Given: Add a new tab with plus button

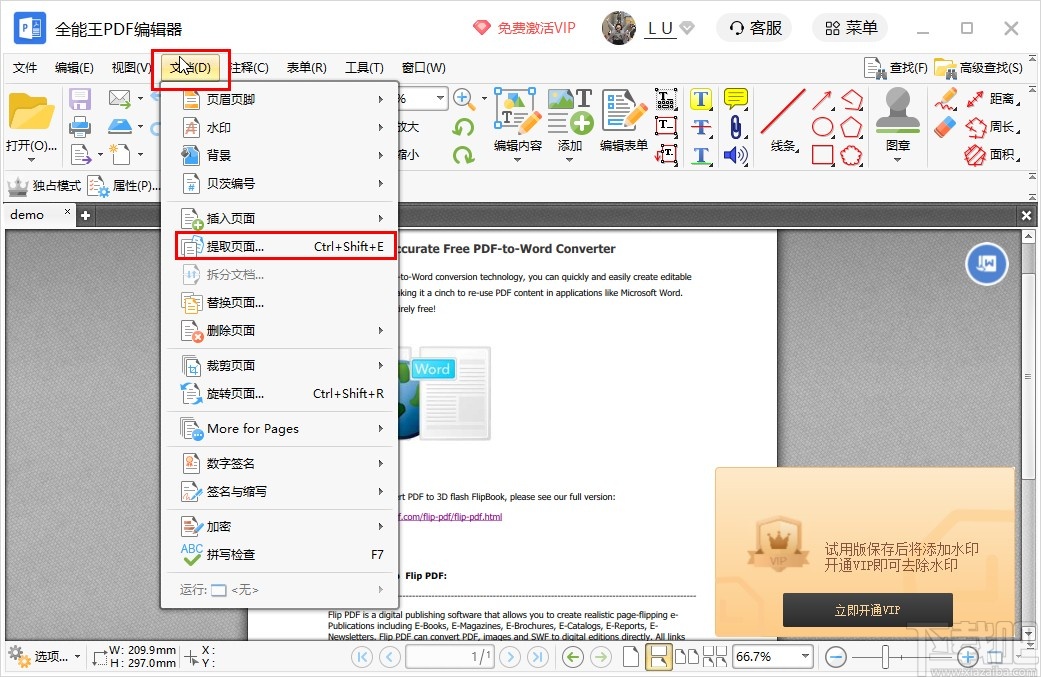Looking at the screenshot, I should click(x=85, y=215).
